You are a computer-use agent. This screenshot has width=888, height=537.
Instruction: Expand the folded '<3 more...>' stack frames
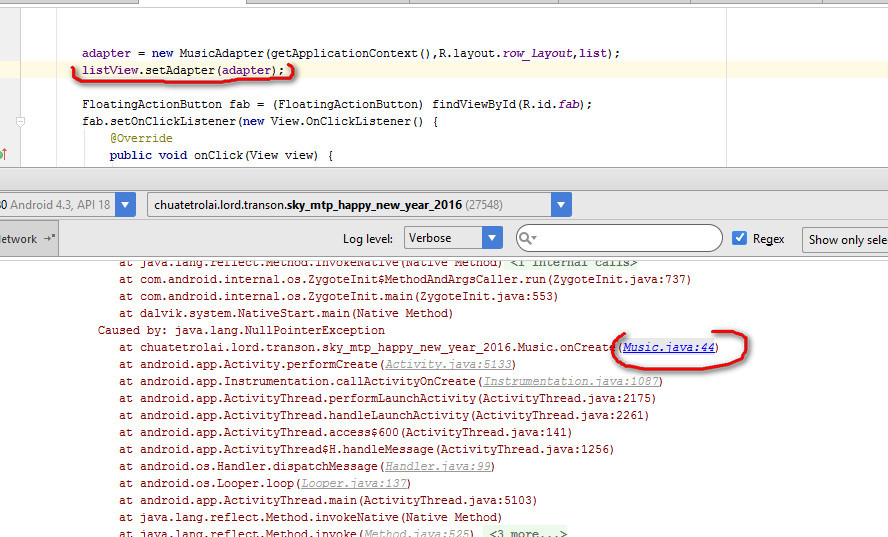pyautogui.click(x=526, y=534)
